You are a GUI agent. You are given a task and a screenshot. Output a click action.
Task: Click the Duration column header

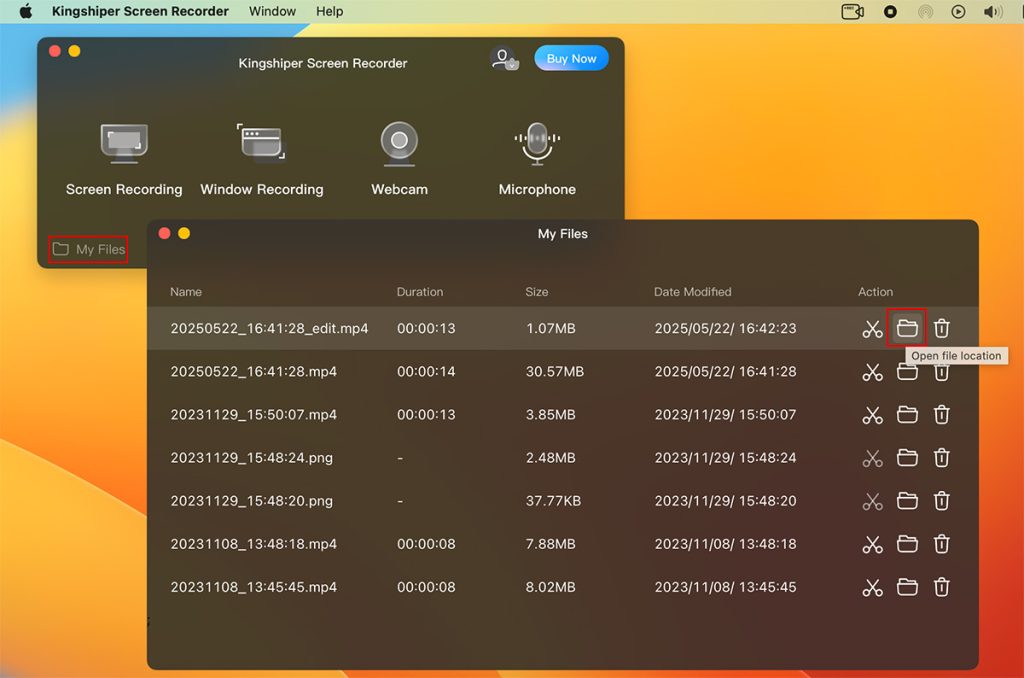click(420, 292)
